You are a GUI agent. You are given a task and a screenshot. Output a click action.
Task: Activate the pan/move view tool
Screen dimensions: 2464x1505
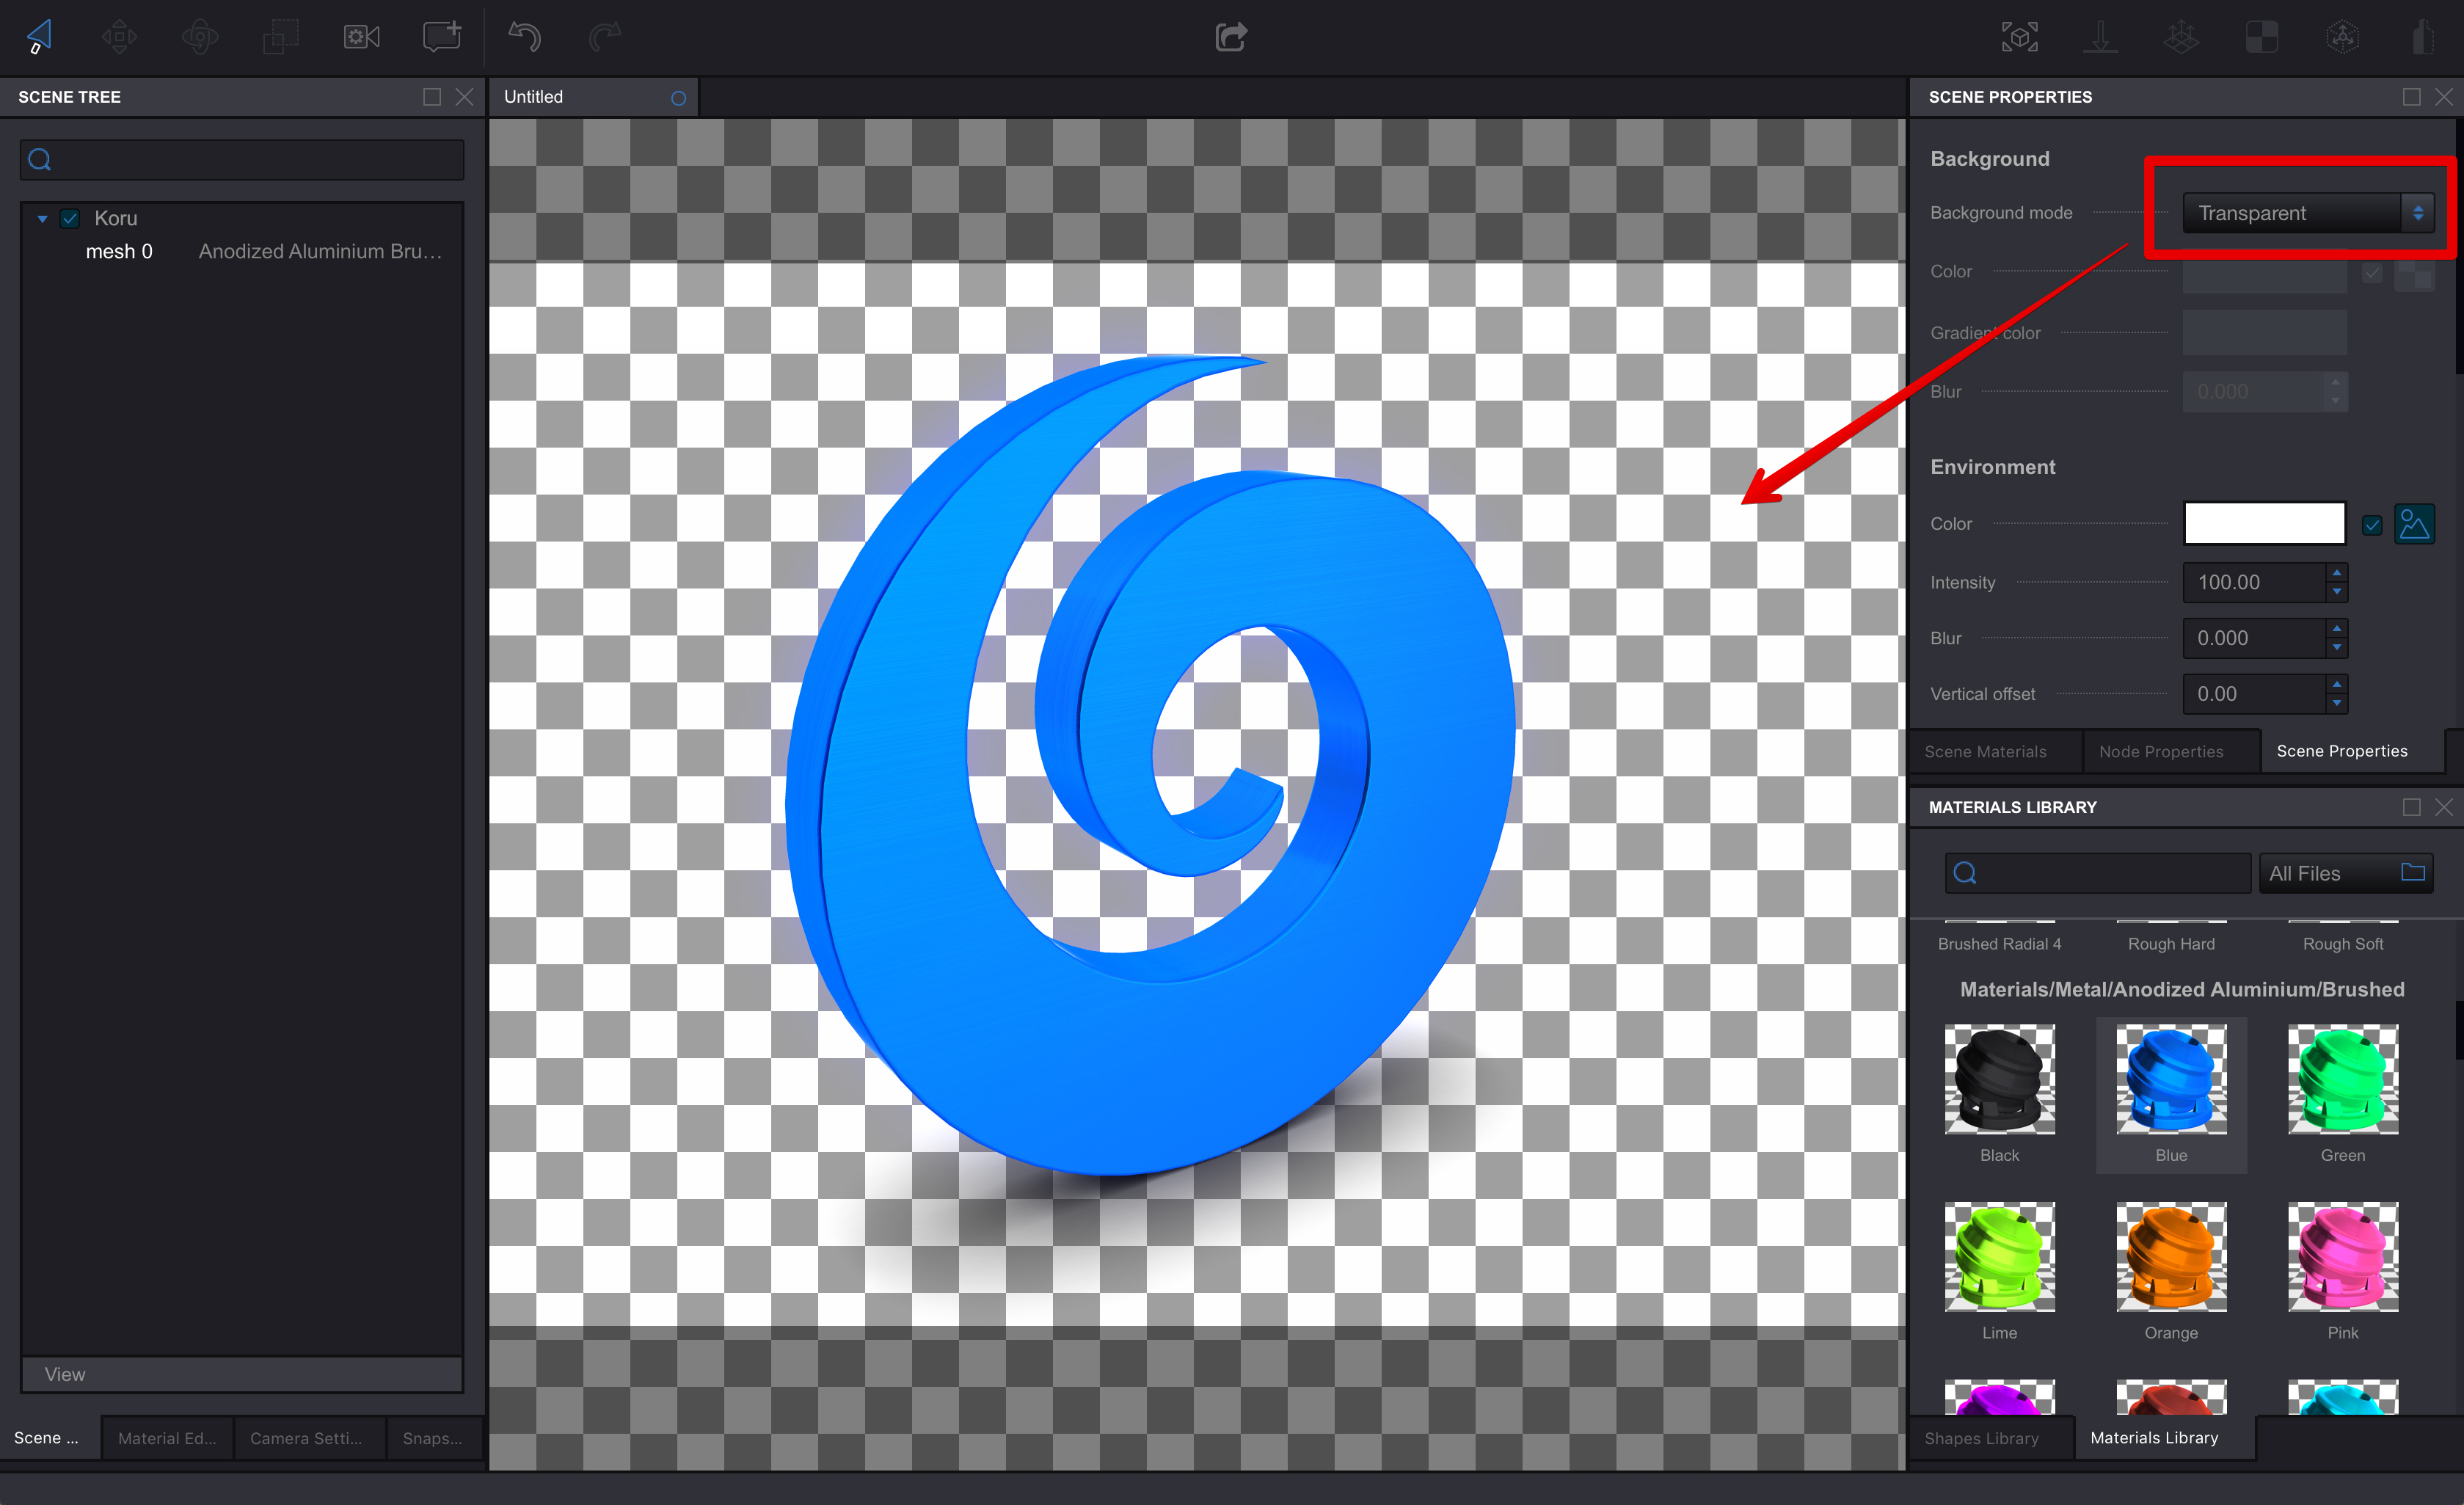(x=119, y=36)
